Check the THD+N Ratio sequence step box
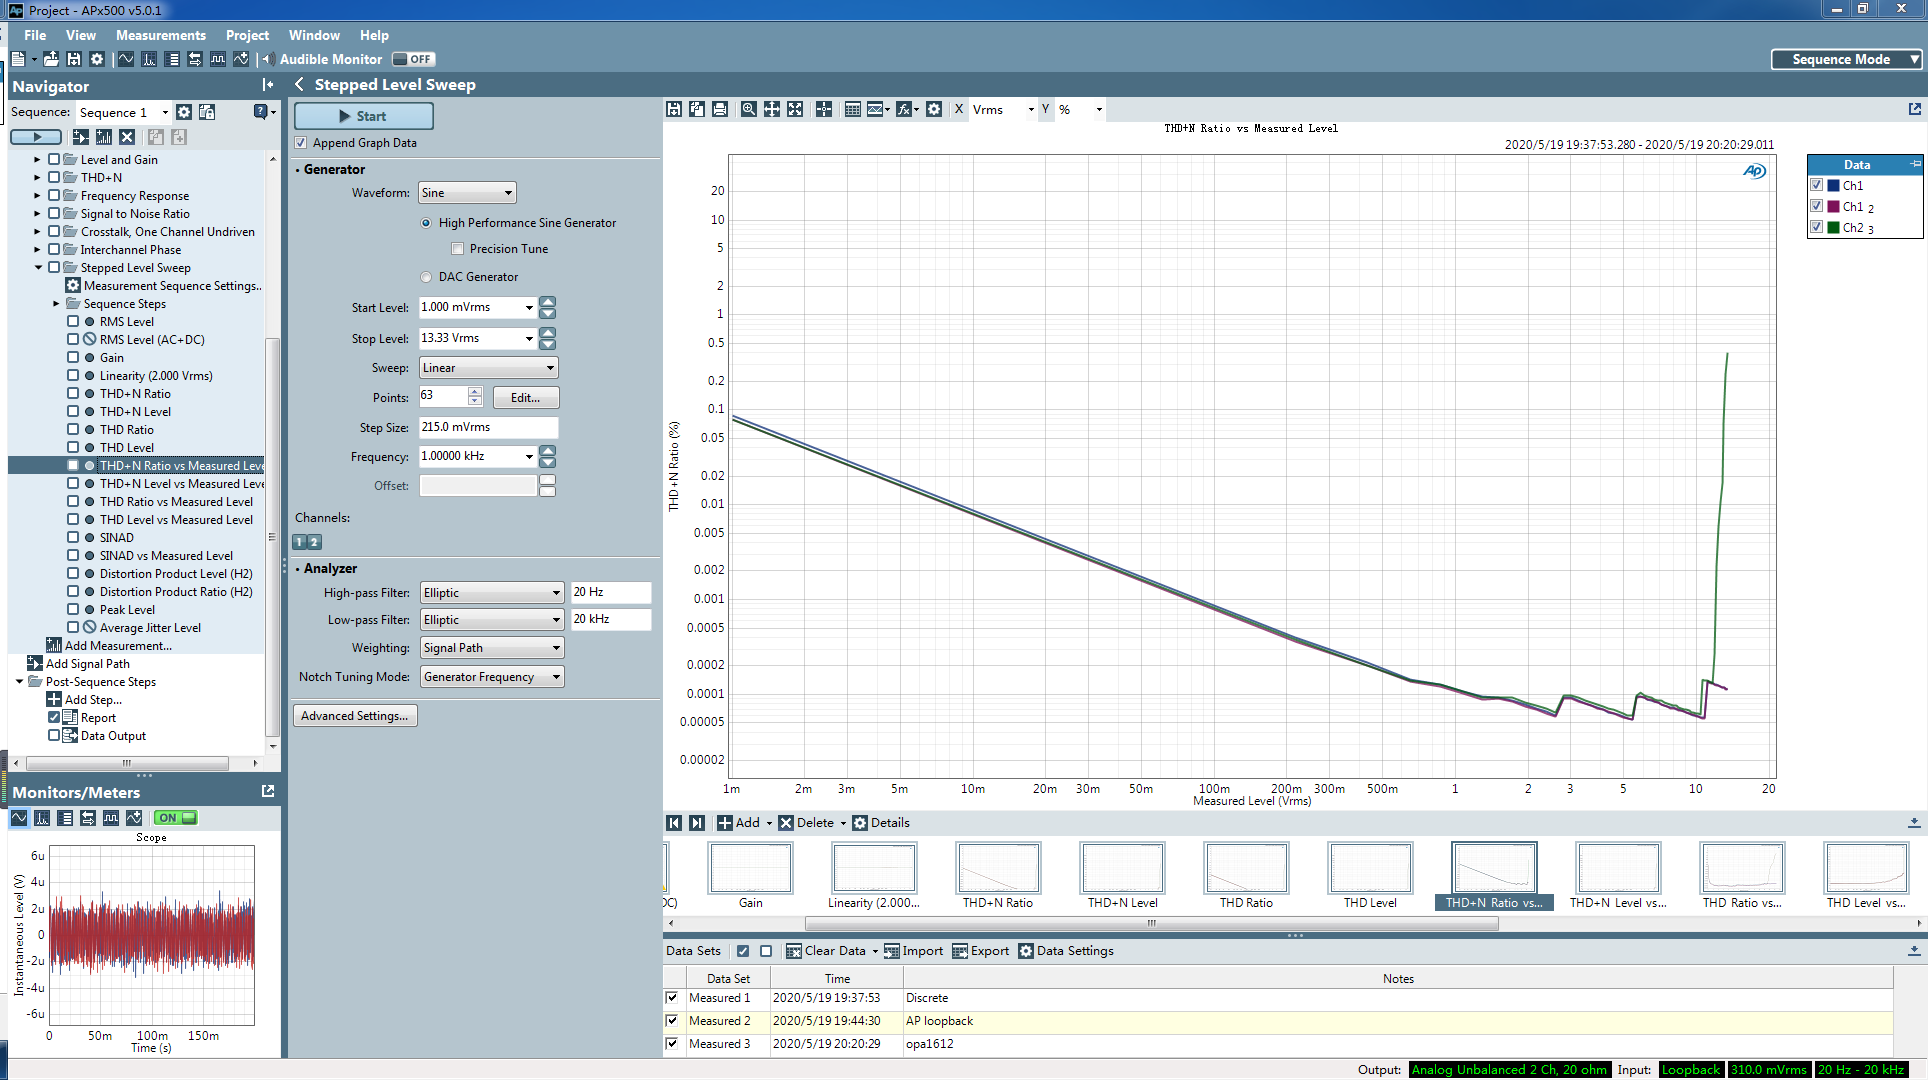Viewport: 1928px width, 1080px height. (73, 393)
